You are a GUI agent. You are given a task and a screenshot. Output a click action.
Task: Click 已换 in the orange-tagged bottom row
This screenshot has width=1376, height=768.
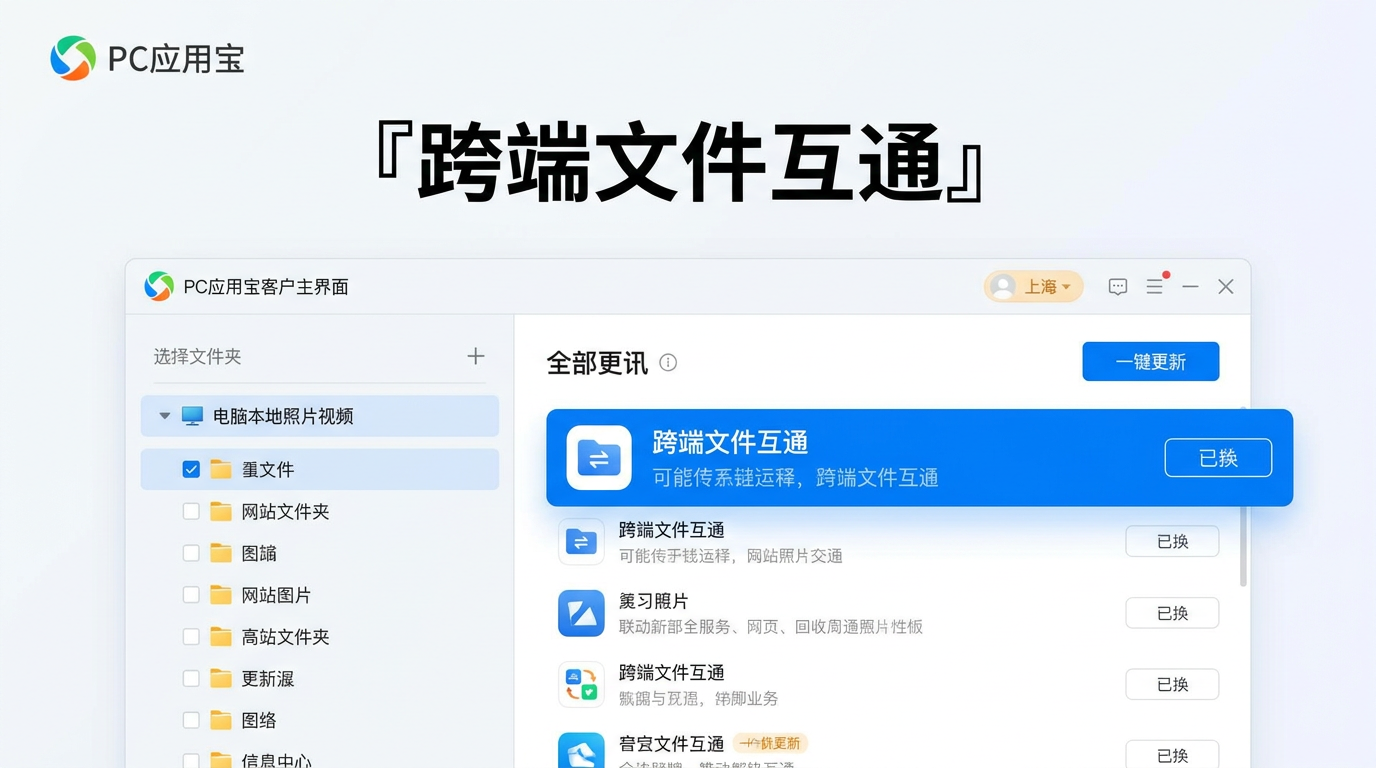(x=1172, y=755)
